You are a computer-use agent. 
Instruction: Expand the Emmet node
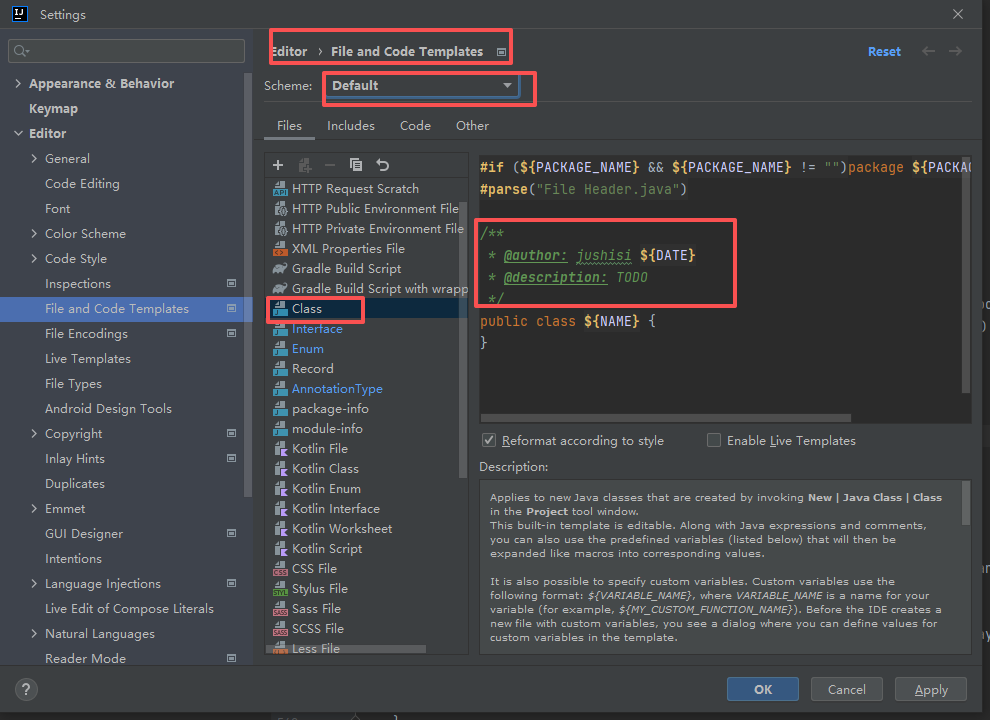[x=34, y=508]
